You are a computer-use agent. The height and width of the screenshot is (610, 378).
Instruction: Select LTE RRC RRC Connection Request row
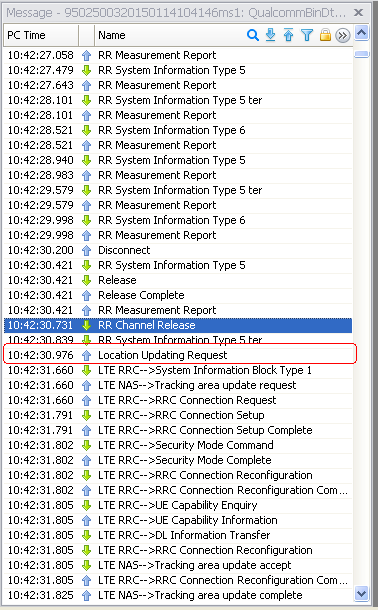pyautogui.click(x=178, y=400)
